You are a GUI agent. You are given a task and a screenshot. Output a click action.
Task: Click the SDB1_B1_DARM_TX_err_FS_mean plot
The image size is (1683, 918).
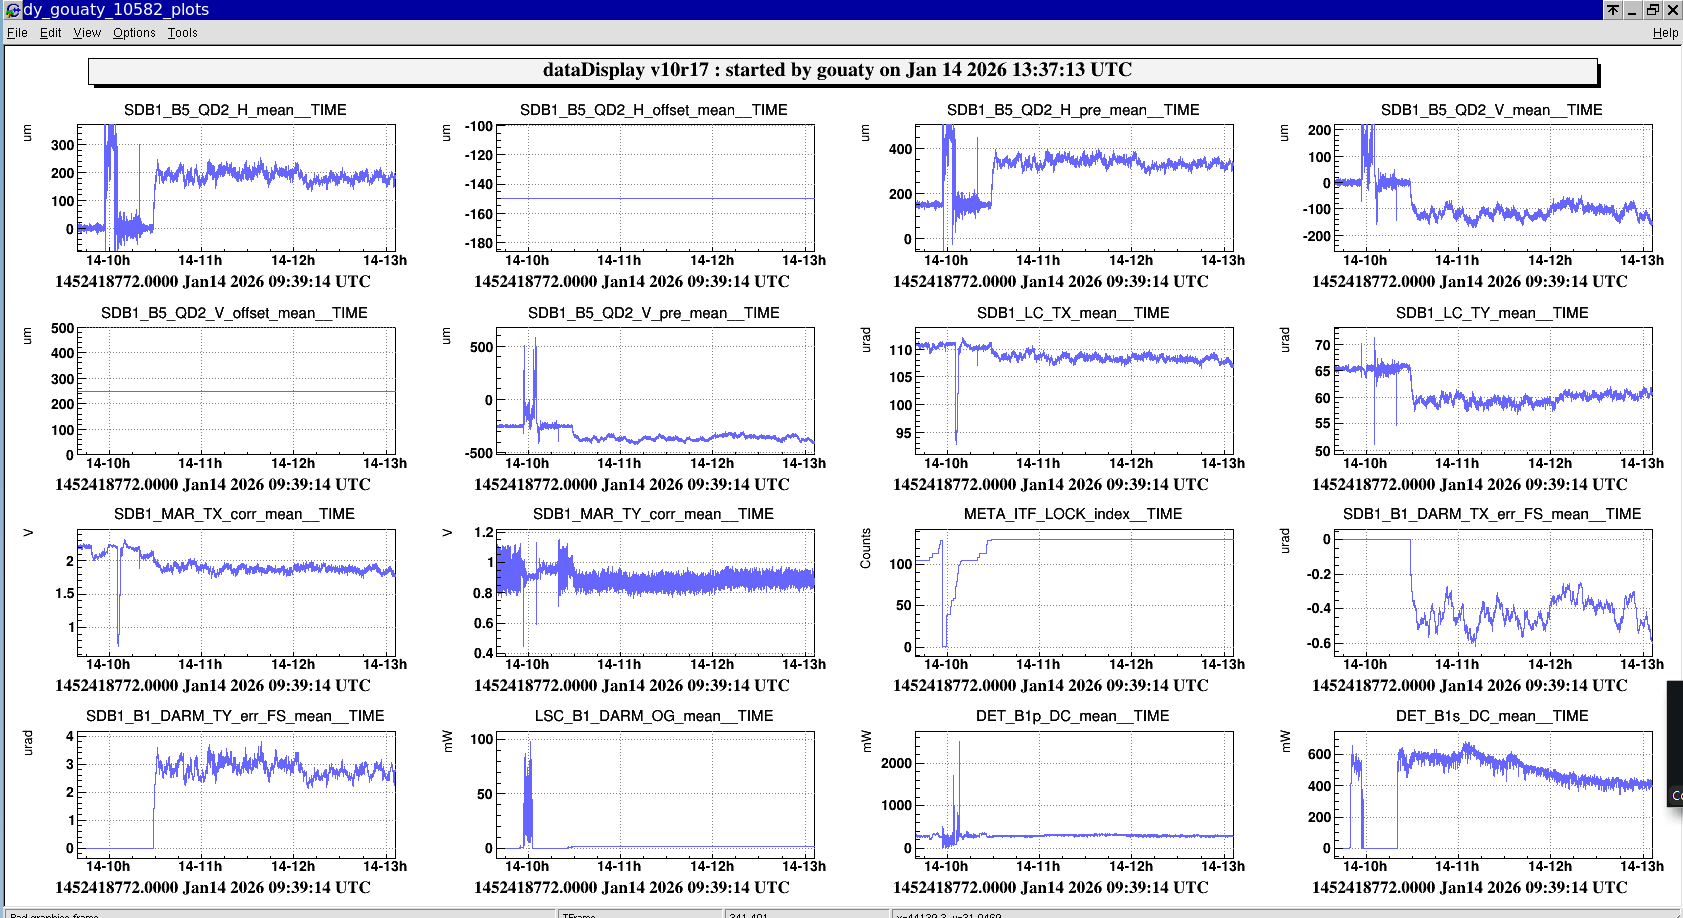(1492, 592)
